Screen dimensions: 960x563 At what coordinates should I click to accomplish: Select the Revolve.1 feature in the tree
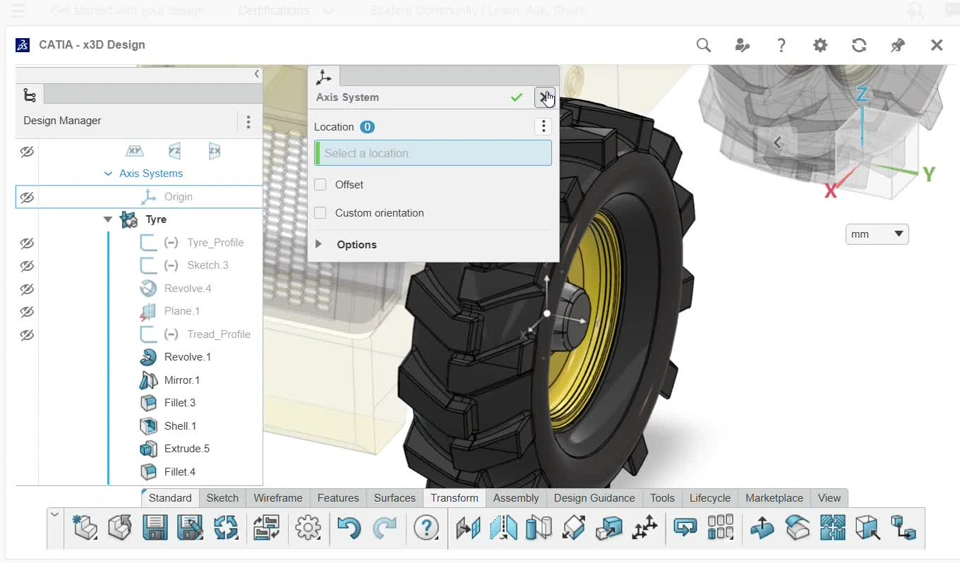click(187, 357)
